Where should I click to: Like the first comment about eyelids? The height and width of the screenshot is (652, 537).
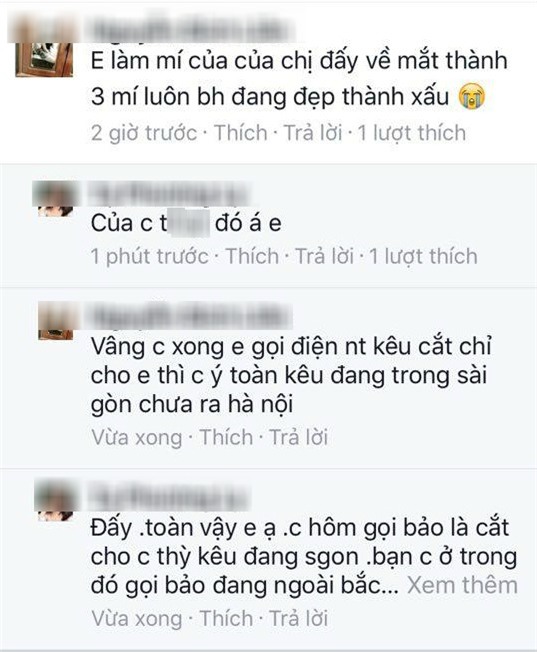click(x=241, y=133)
